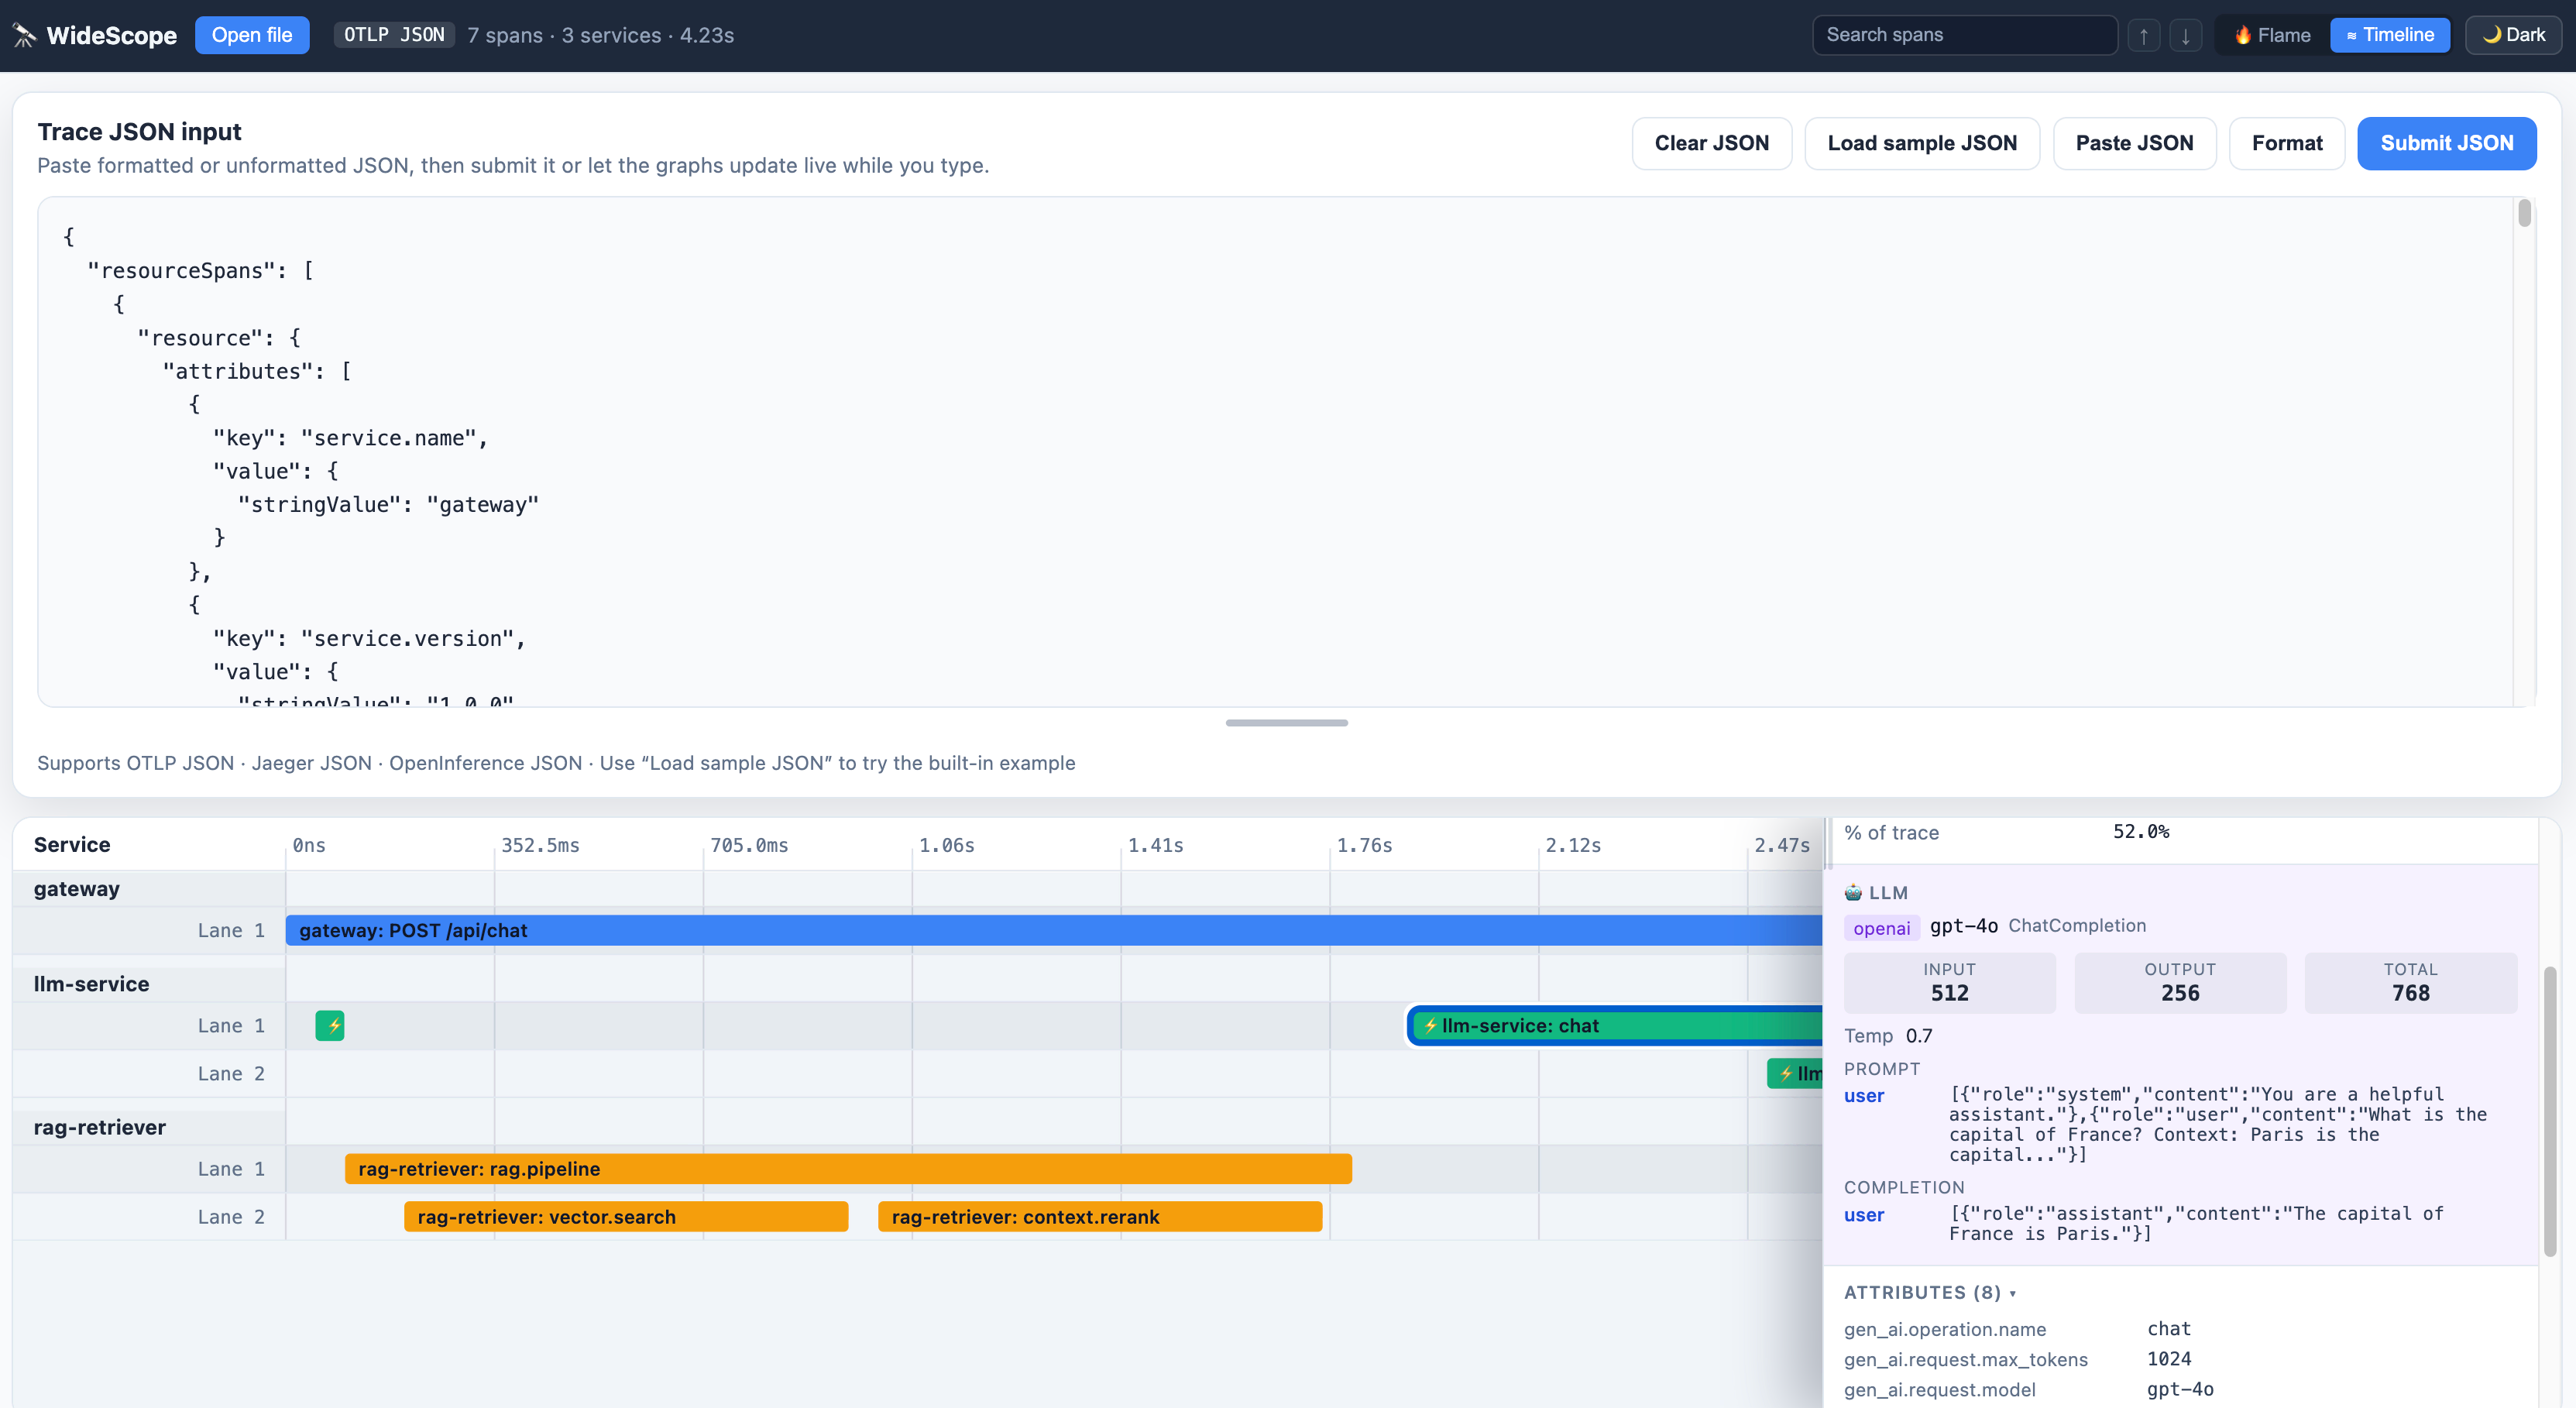Click the Format button
Viewport: 2576px width, 1408px height.
coord(2287,143)
